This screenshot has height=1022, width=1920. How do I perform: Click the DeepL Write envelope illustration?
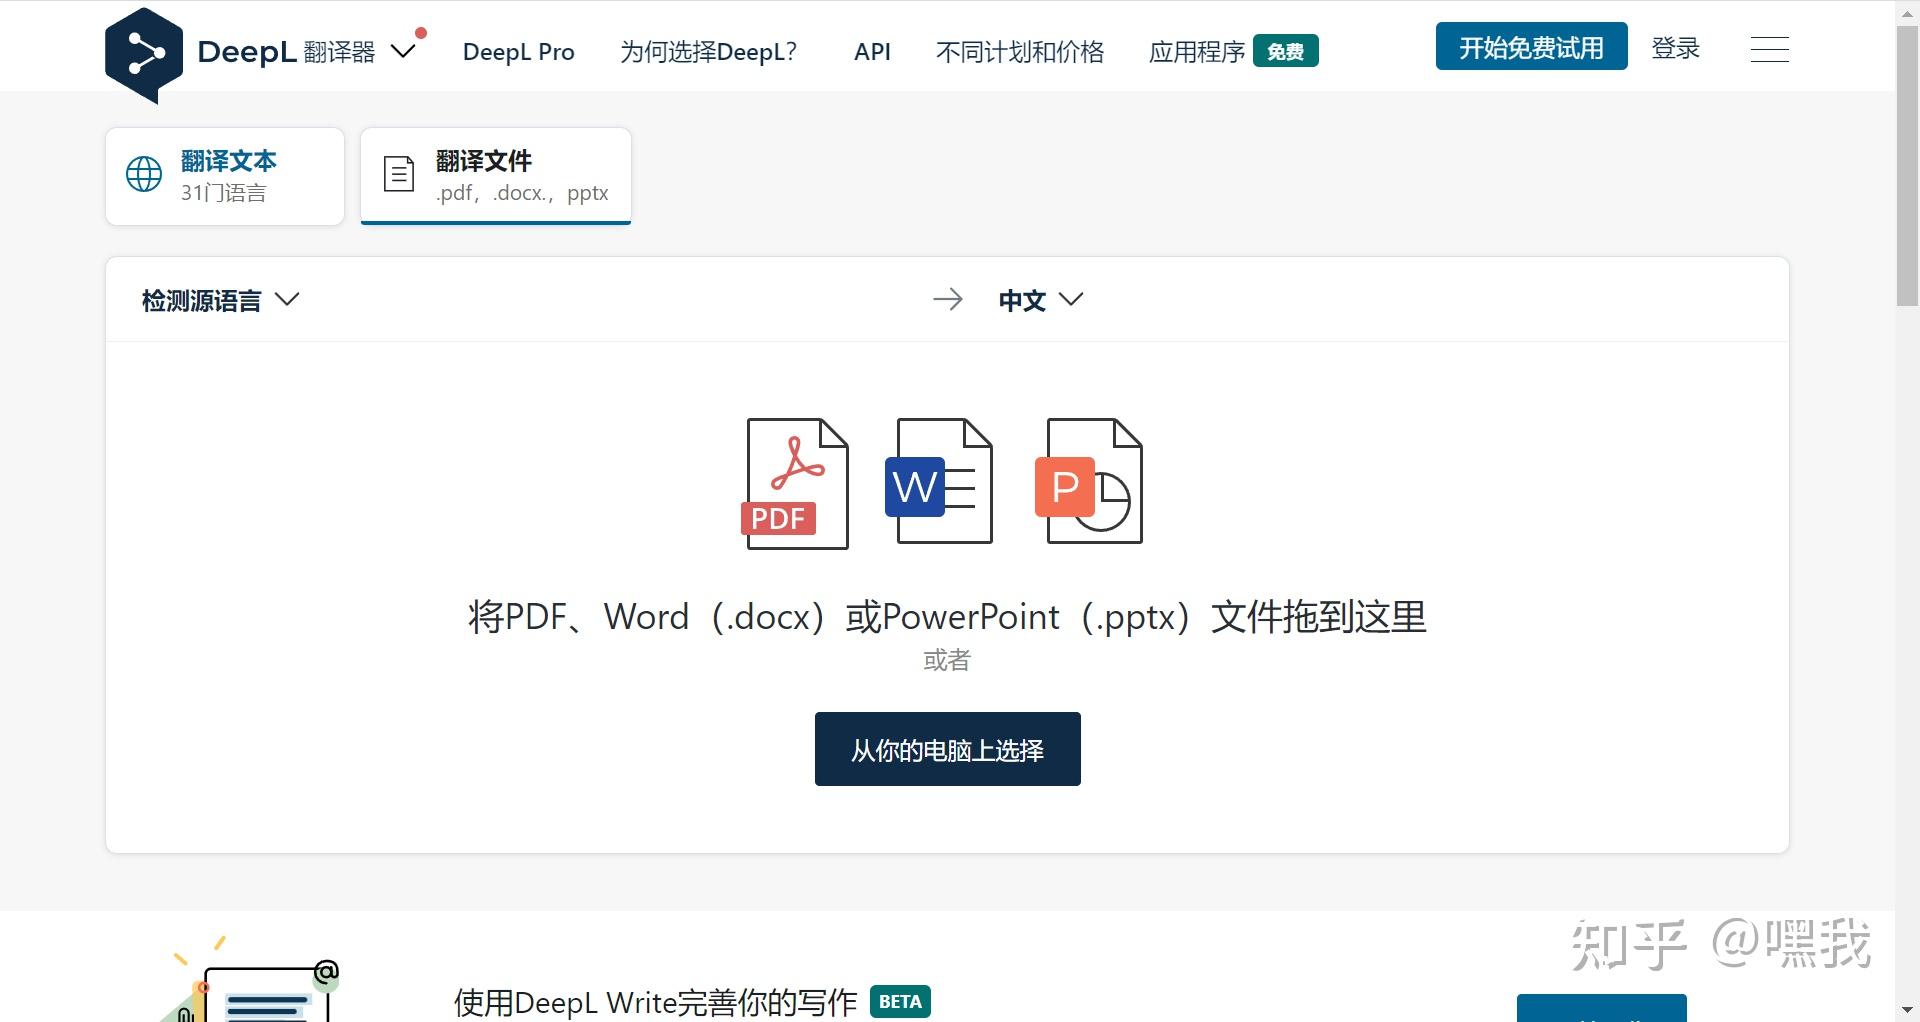click(252, 980)
